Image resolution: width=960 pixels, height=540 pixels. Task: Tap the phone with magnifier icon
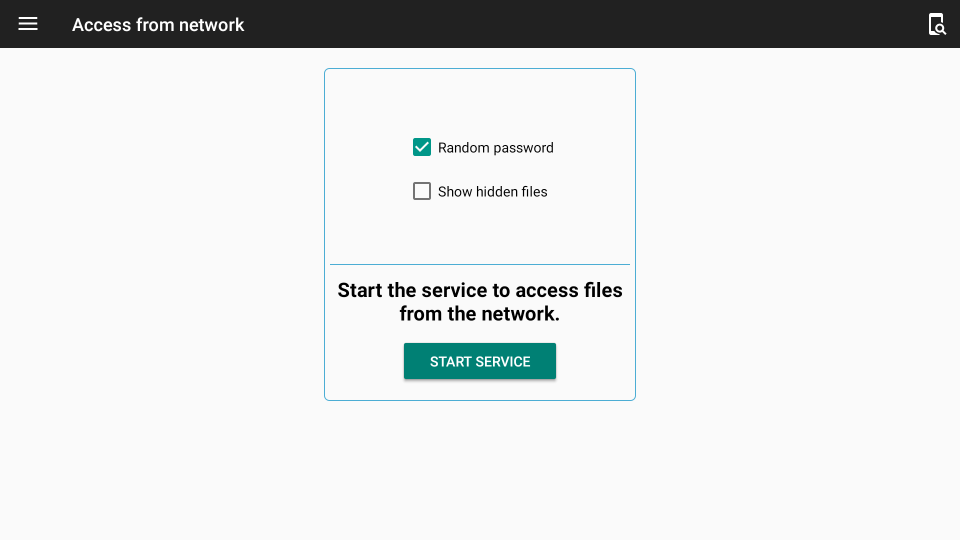point(936,24)
